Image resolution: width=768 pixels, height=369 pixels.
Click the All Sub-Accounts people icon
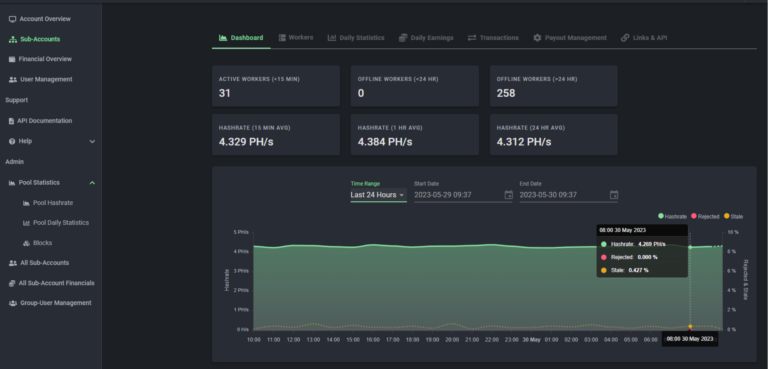tap(13, 263)
